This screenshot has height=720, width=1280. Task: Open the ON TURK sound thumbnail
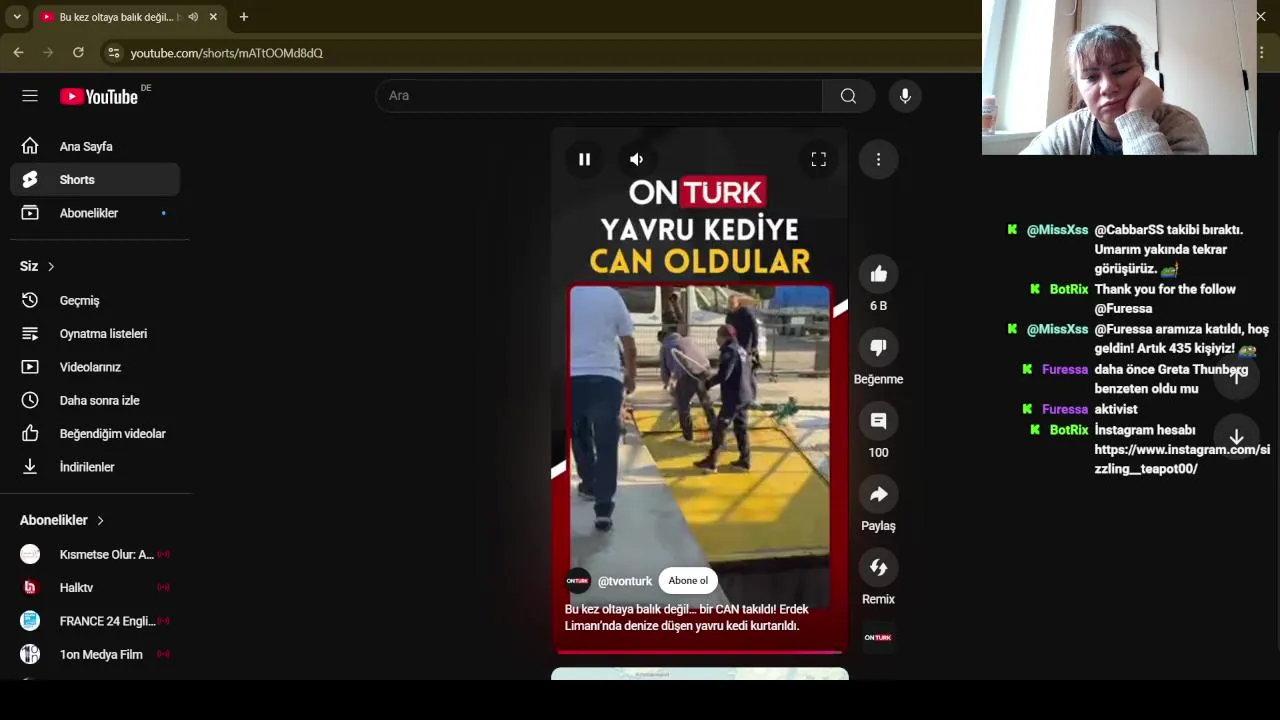tap(878, 637)
